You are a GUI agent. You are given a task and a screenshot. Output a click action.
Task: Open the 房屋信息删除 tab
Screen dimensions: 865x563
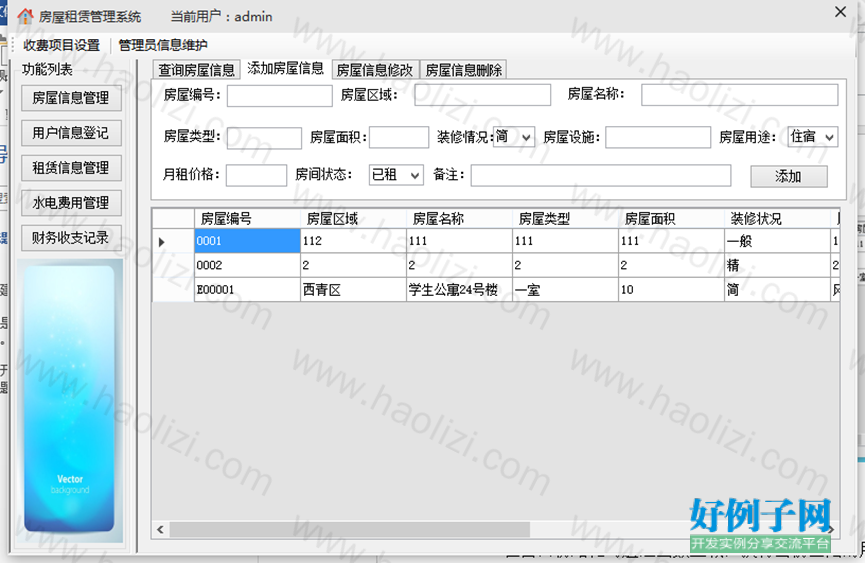click(463, 70)
